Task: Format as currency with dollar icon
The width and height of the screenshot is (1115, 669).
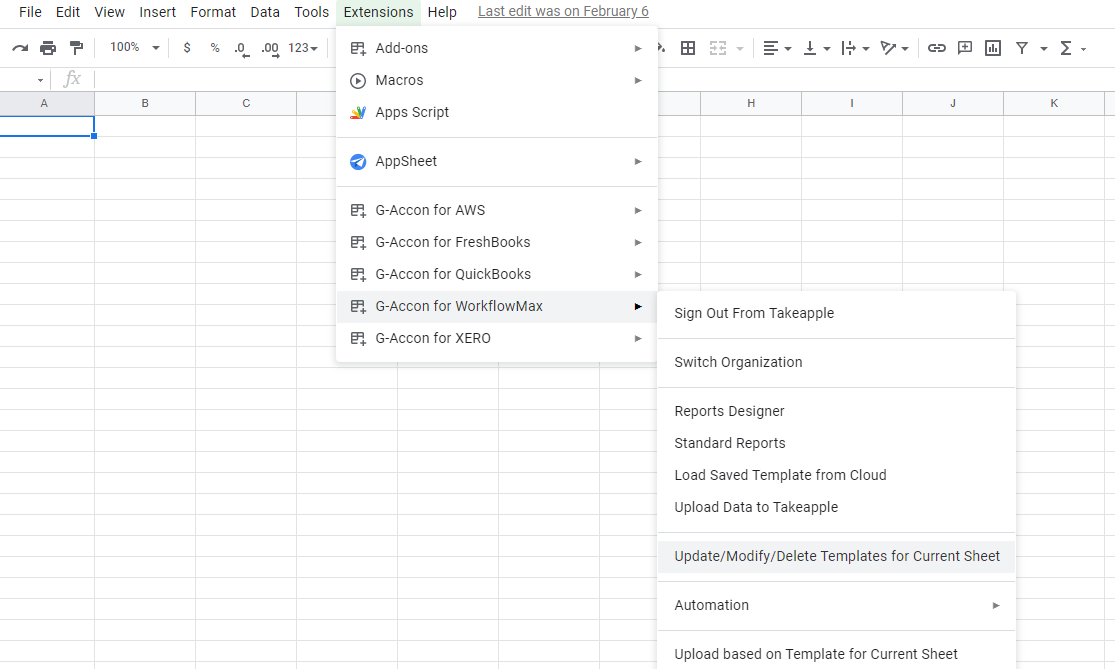Action: (x=187, y=48)
